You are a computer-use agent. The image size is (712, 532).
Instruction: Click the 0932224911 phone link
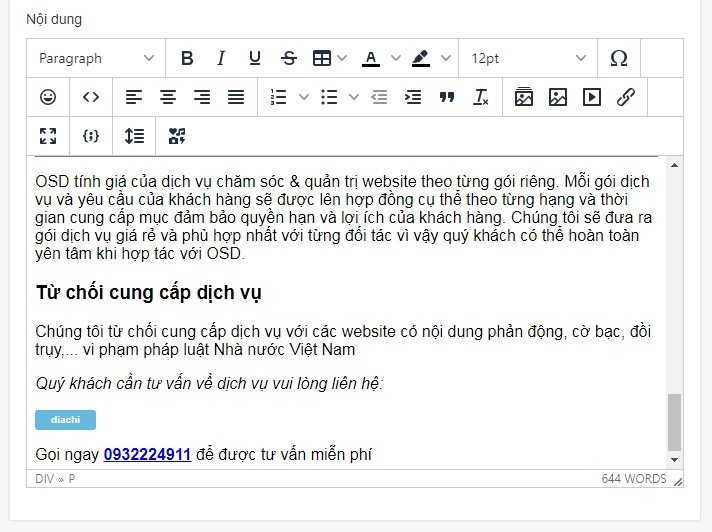point(147,455)
